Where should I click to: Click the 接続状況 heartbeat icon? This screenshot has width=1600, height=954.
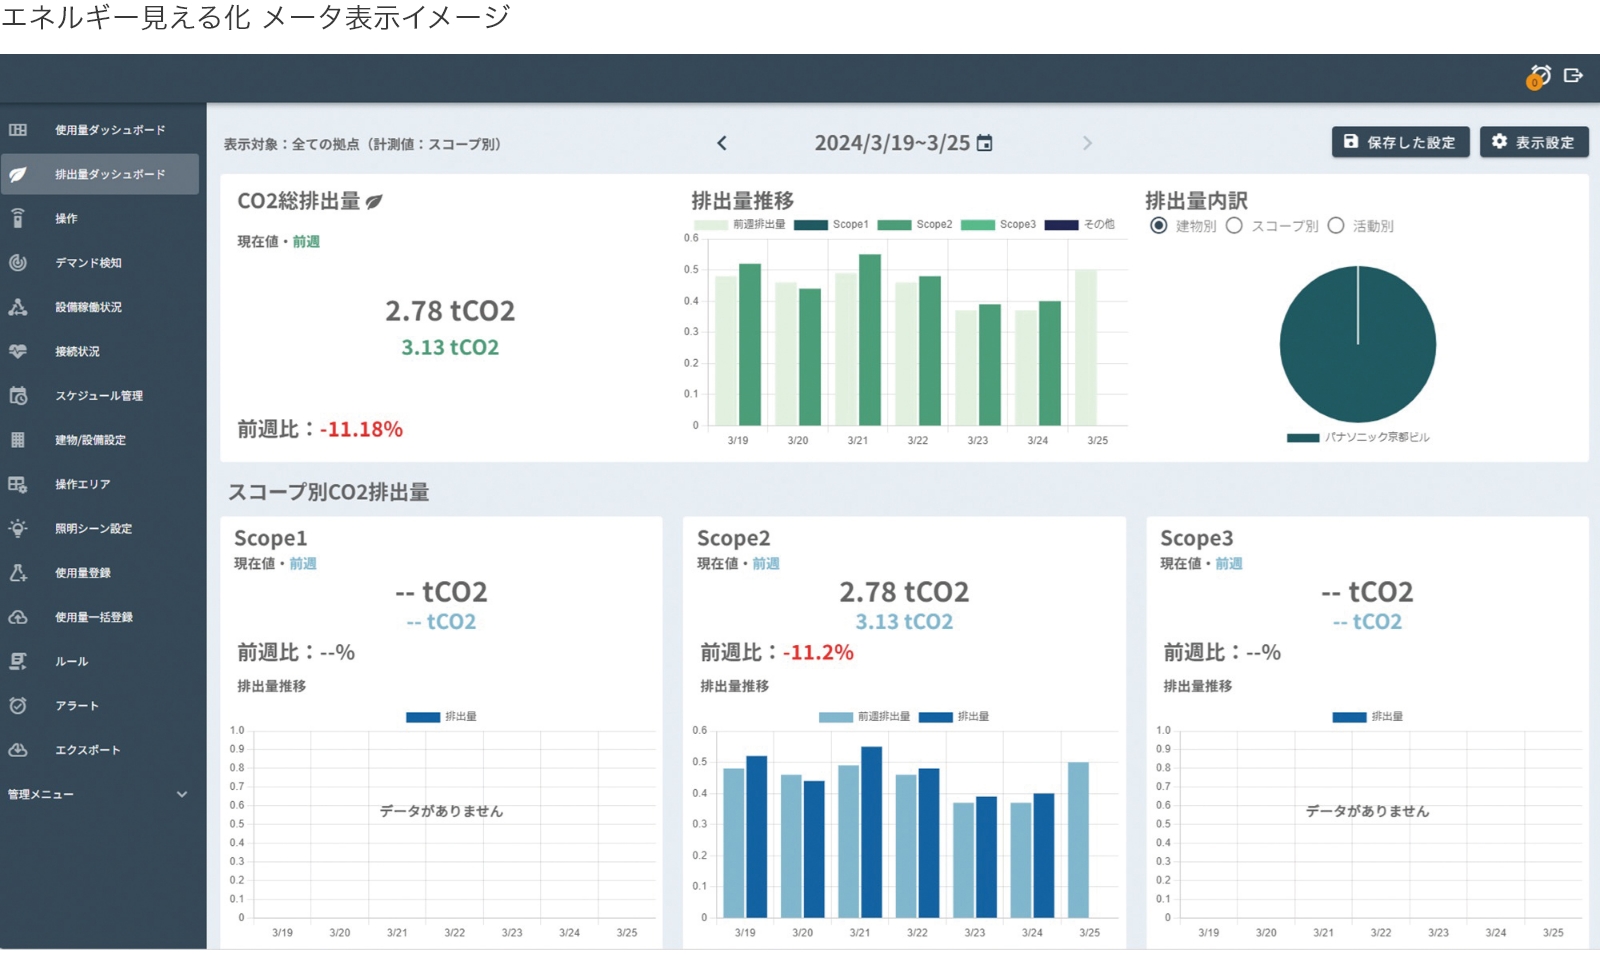click(x=18, y=351)
